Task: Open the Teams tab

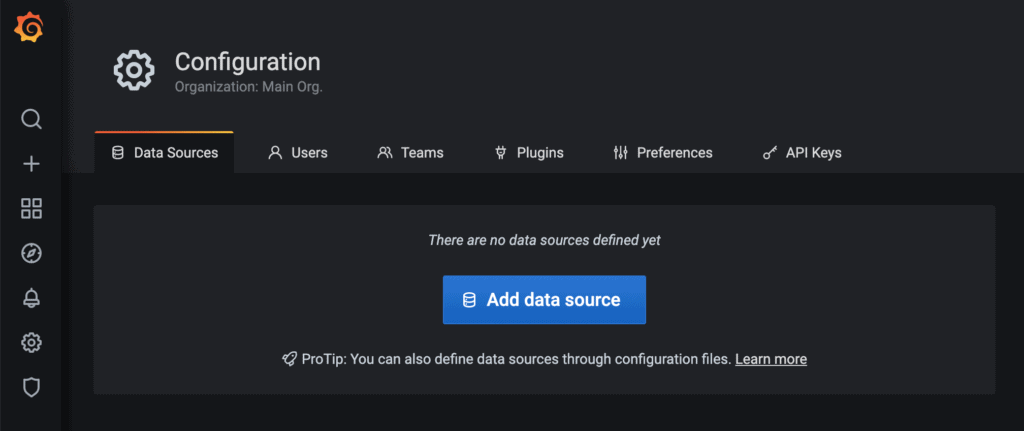Action: pos(410,153)
